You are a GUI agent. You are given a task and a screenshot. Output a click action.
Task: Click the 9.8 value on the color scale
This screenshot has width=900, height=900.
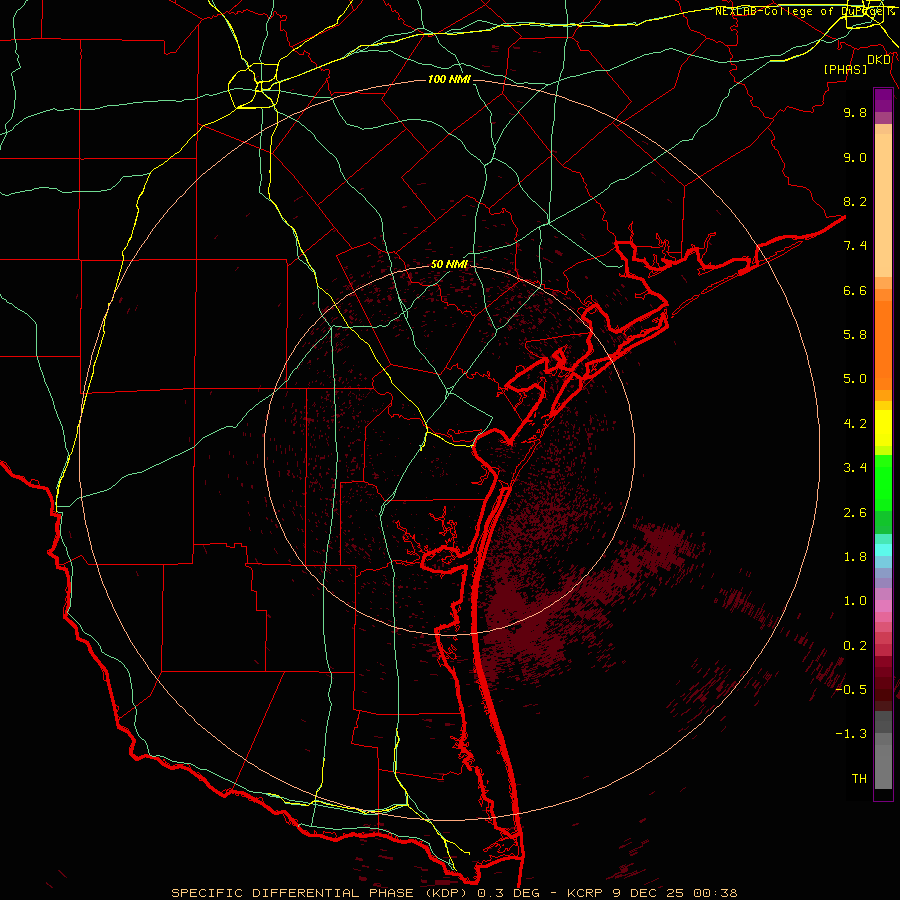[x=855, y=112]
